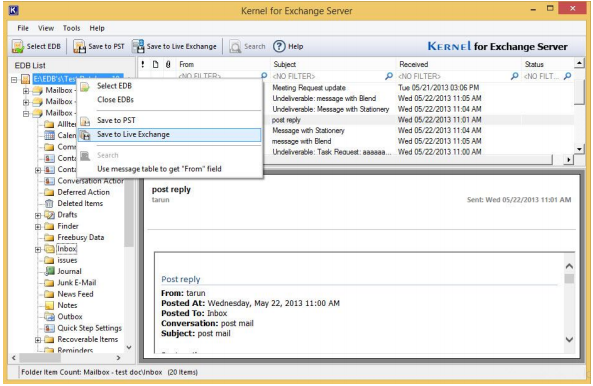Screen dimensions: 593x386
Task: Click the Deleted Items trash icon
Action: pyautogui.click(x=49, y=203)
